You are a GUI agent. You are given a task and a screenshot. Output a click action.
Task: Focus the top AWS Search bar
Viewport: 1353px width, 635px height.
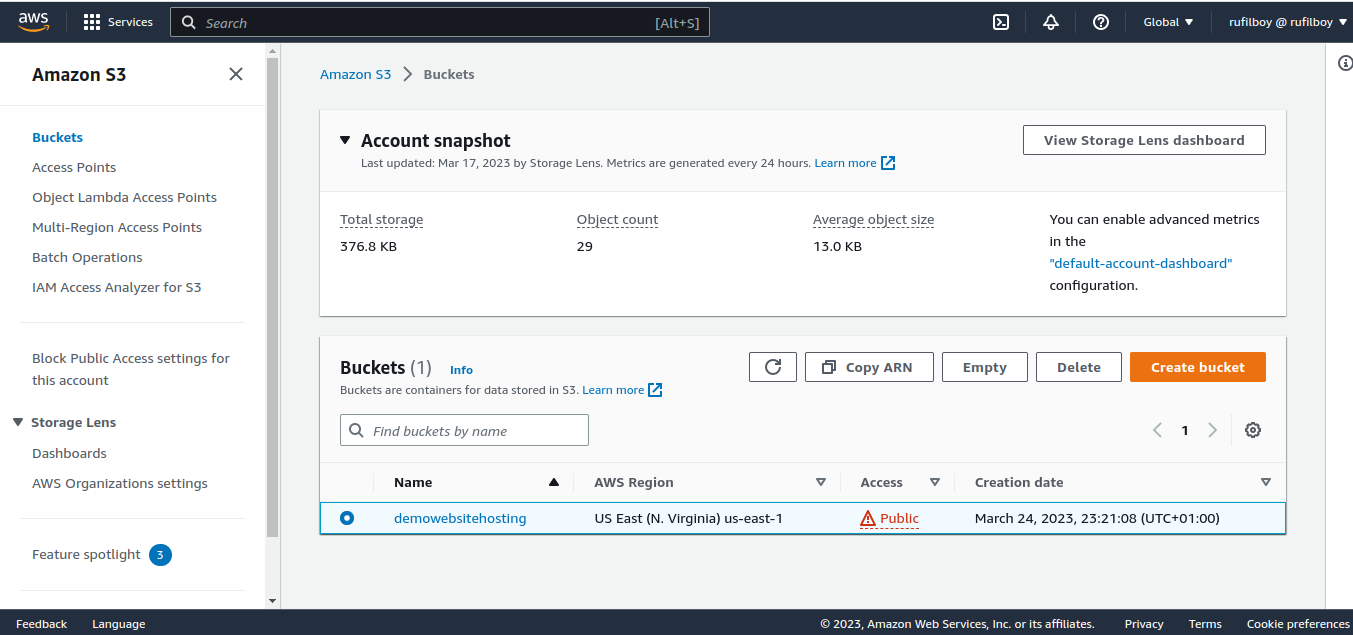tap(440, 22)
